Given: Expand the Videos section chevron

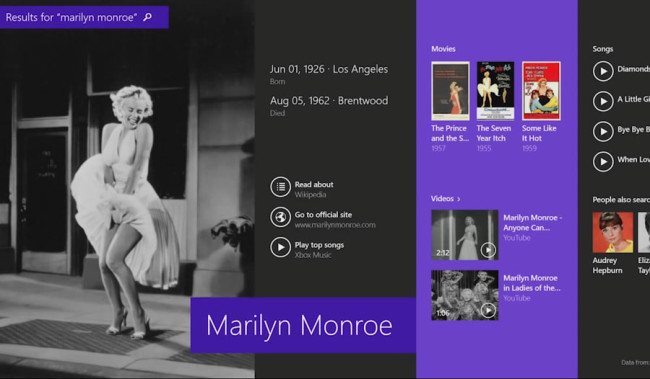Looking at the screenshot, I should tap(458, 199).
